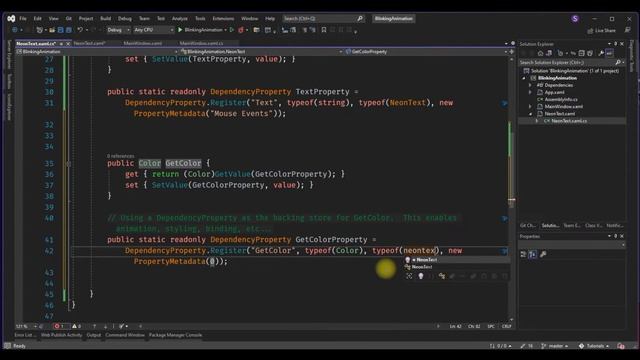This screenshot has height=360, width=640.
Task: Click Show All Files icon in Solution Explorer
Action: 590,53
